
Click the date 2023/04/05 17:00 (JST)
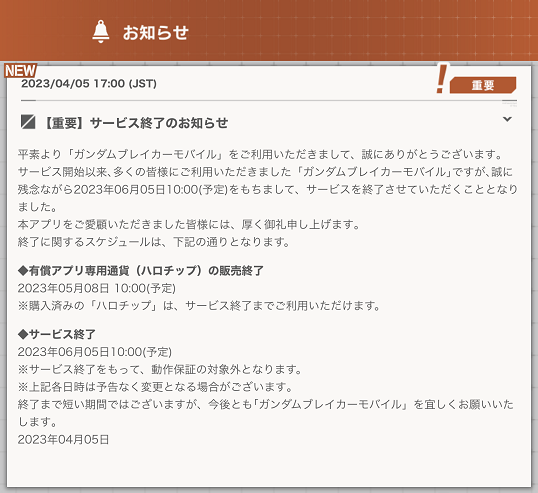(x=89, y=83)
